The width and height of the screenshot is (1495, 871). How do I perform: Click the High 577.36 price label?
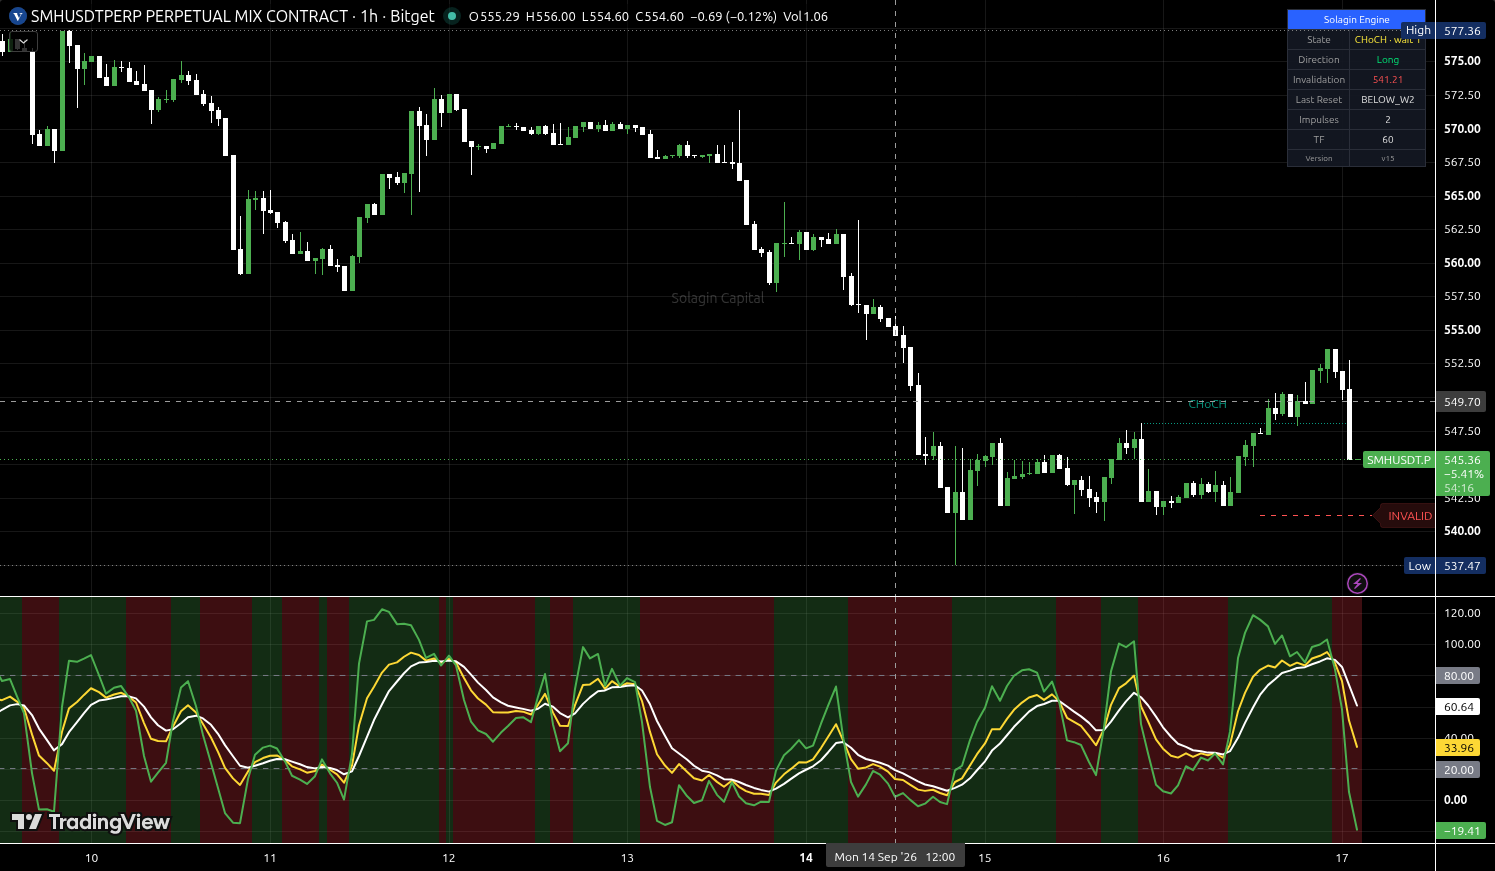coord(1445,31)
